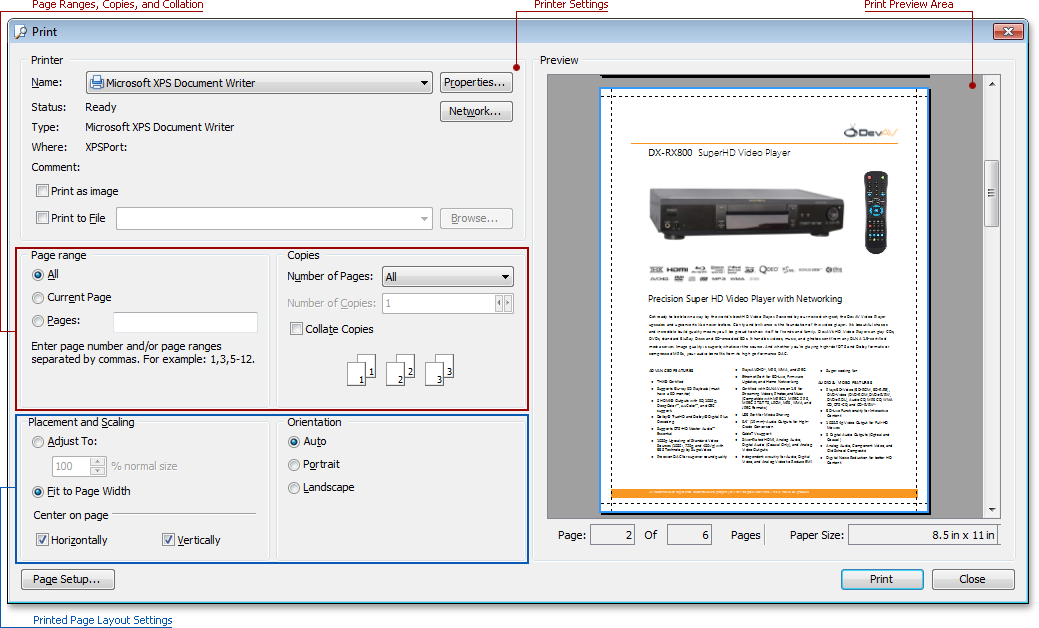
Task: Uncheck Horizontally center on page
Action: tap(42, 540)
